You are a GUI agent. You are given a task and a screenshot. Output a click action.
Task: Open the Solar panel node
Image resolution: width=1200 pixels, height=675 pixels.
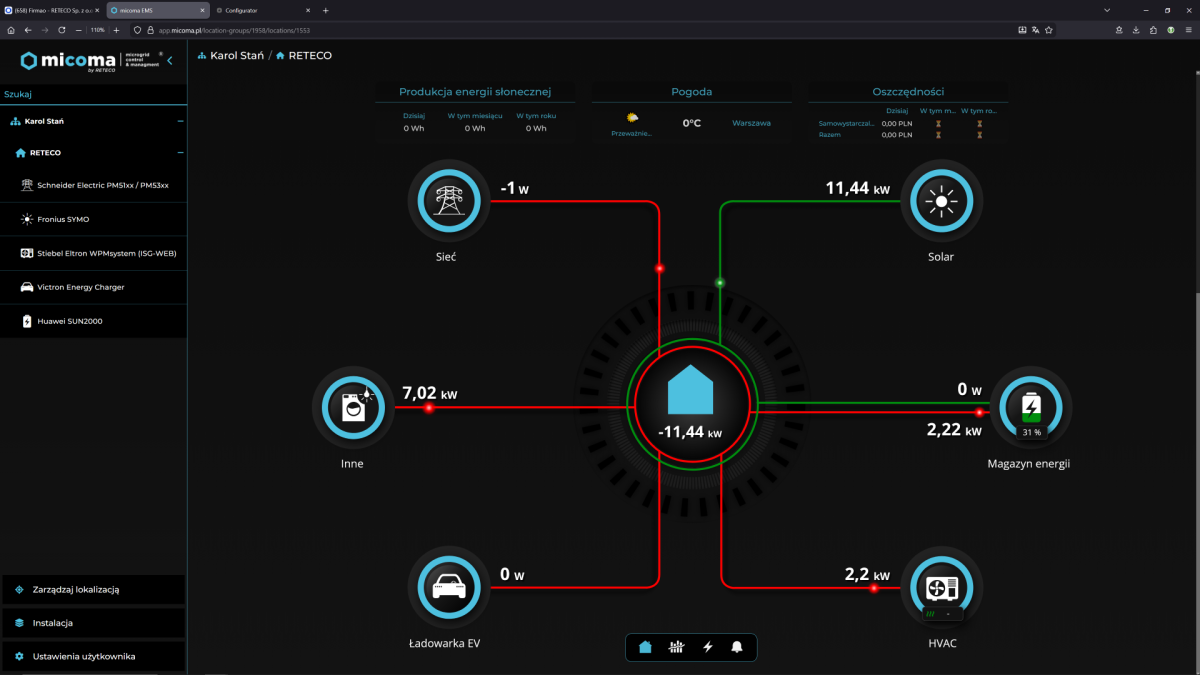pyautogui.click(x=940, y=200)
